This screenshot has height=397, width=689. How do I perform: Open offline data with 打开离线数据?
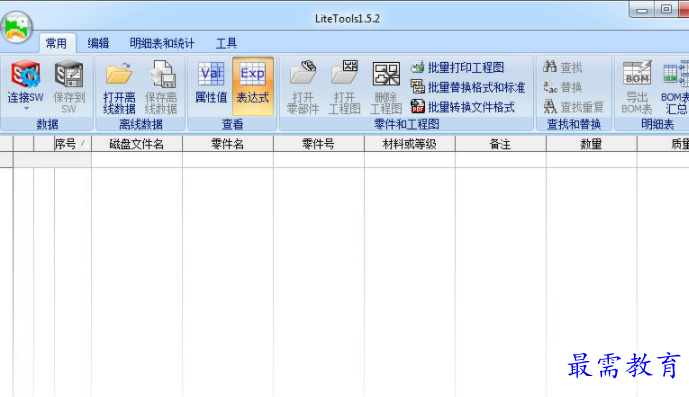(119, 87)
